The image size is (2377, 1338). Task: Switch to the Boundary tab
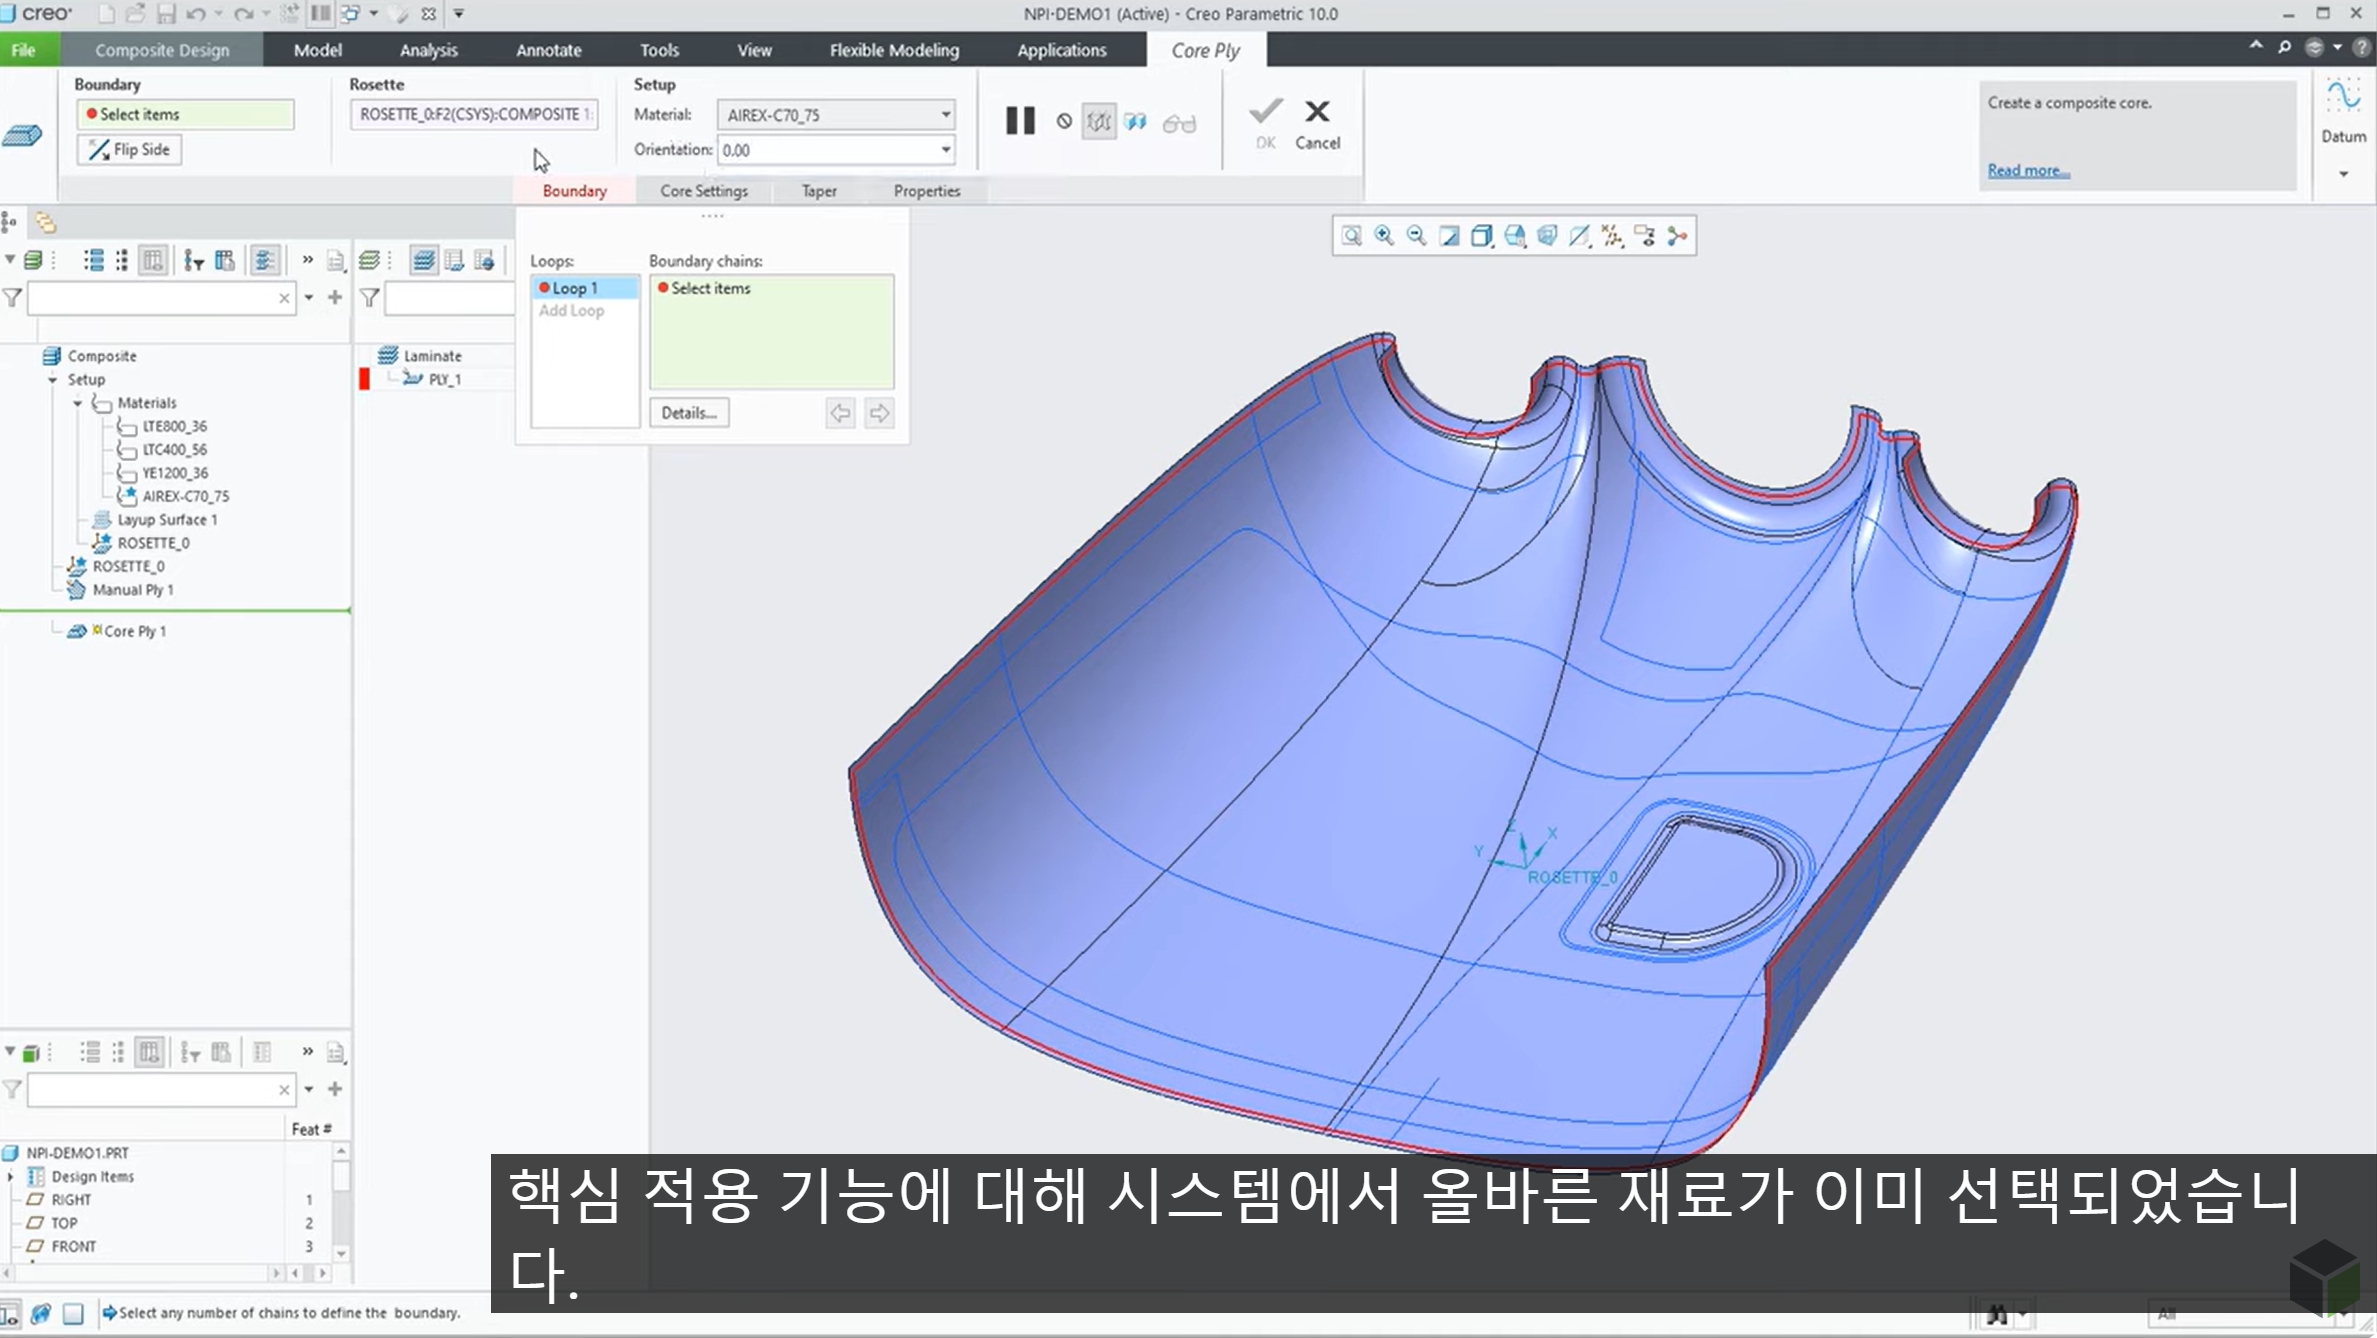575,191
